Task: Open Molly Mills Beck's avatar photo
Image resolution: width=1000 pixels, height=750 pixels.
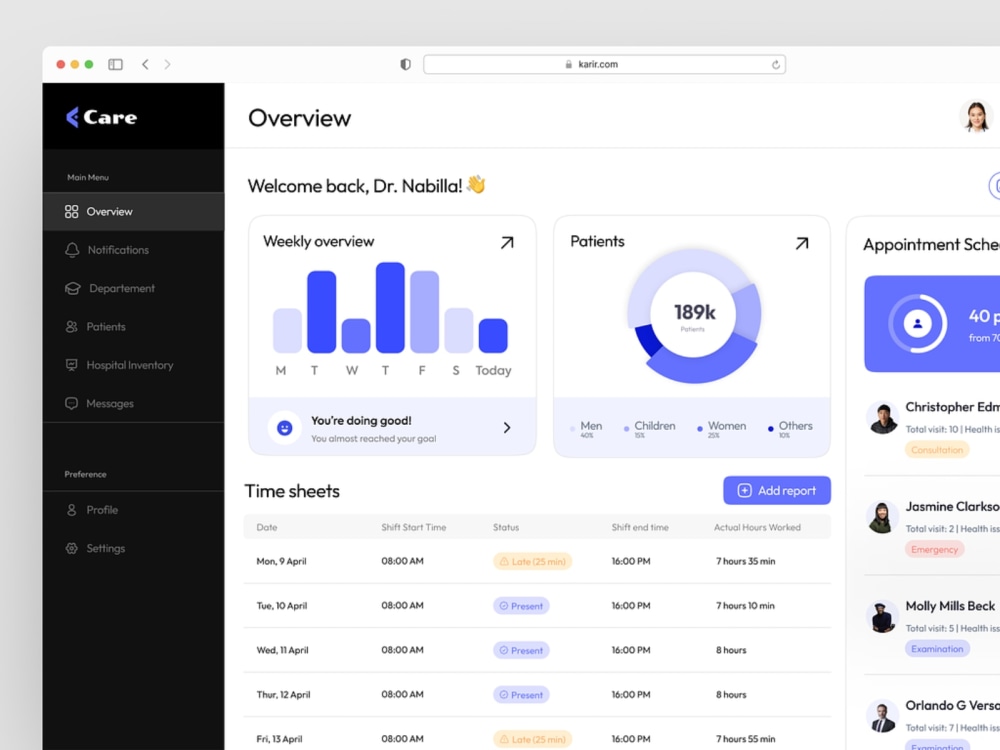Action: [883, 617]
